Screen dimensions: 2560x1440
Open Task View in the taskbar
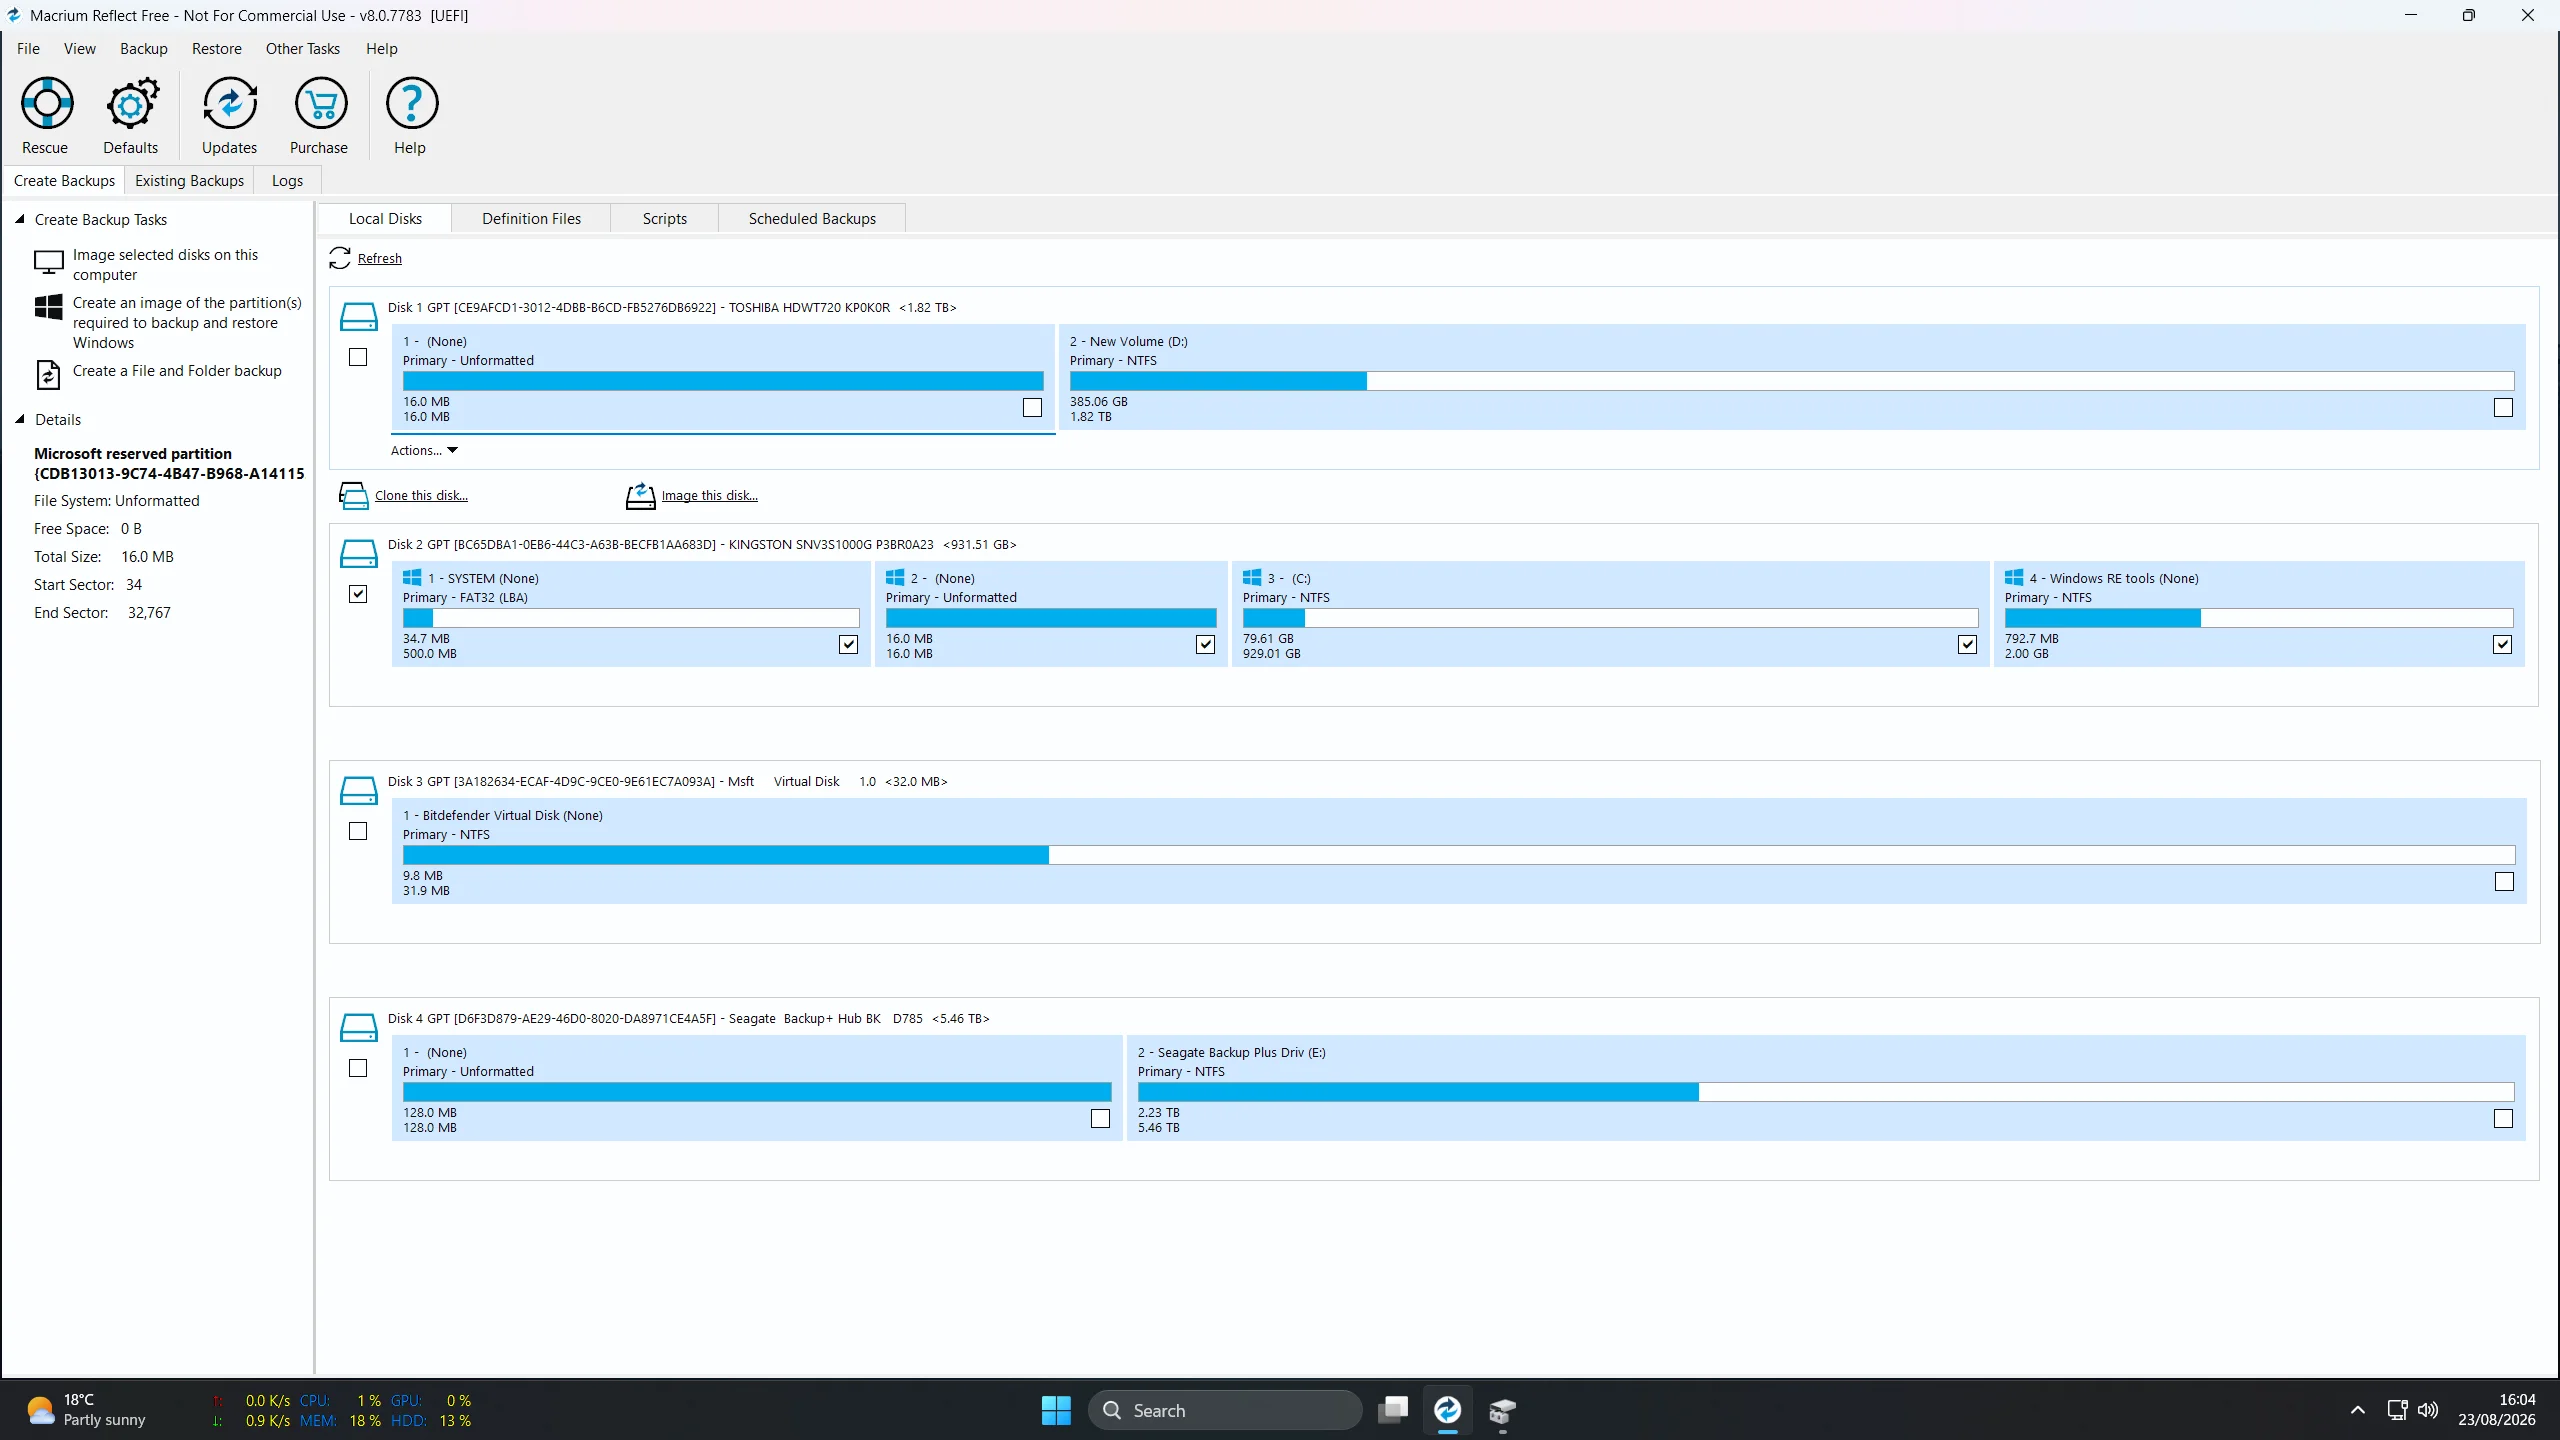pyautogui.click(x=1393, y=1410)
